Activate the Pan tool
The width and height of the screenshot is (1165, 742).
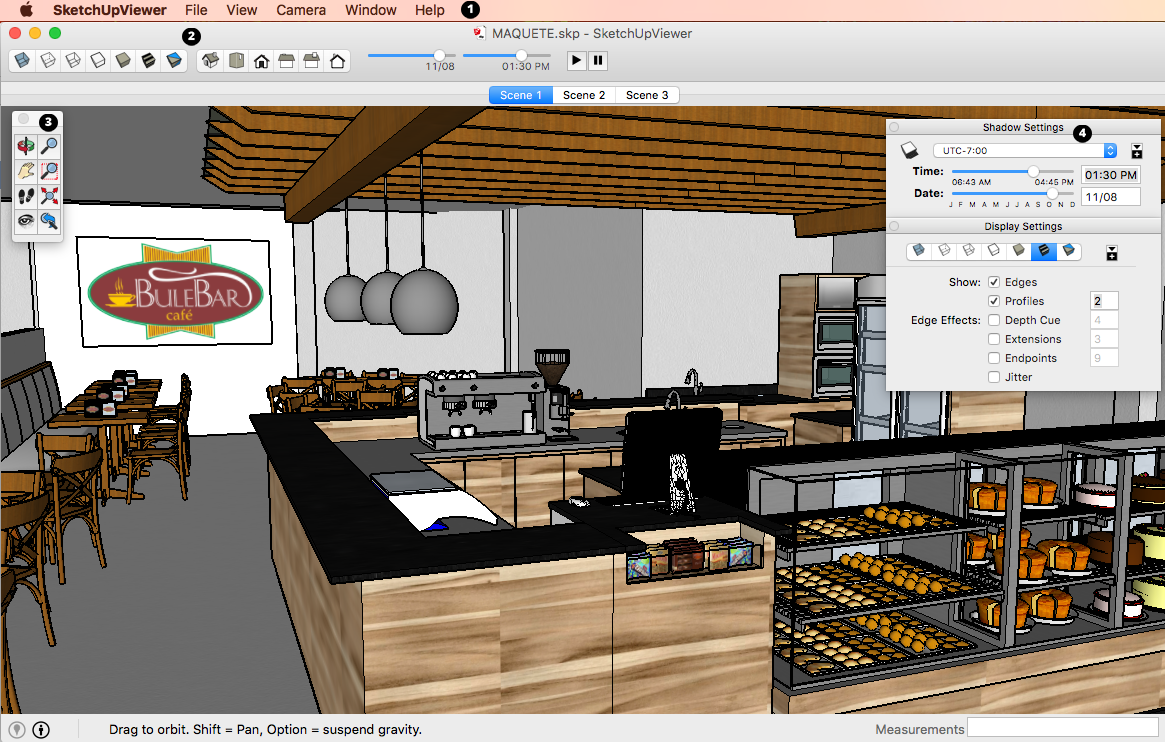(x=25, y=170)
